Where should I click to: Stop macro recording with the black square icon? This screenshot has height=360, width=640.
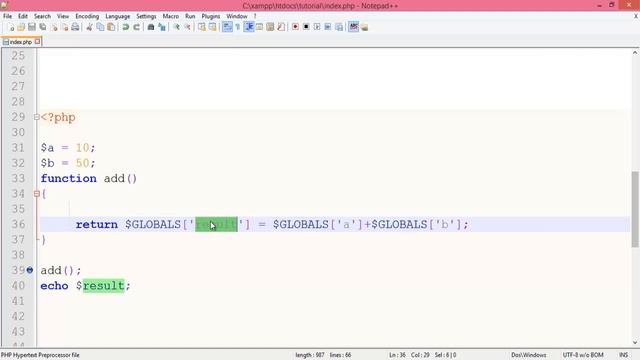coord(306,27)
